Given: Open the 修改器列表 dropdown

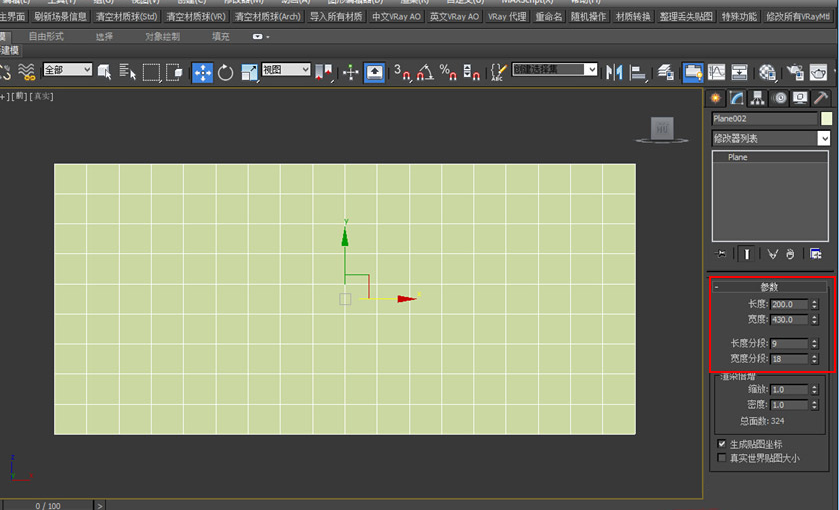Looking at the screenshot, I should 771,139.
